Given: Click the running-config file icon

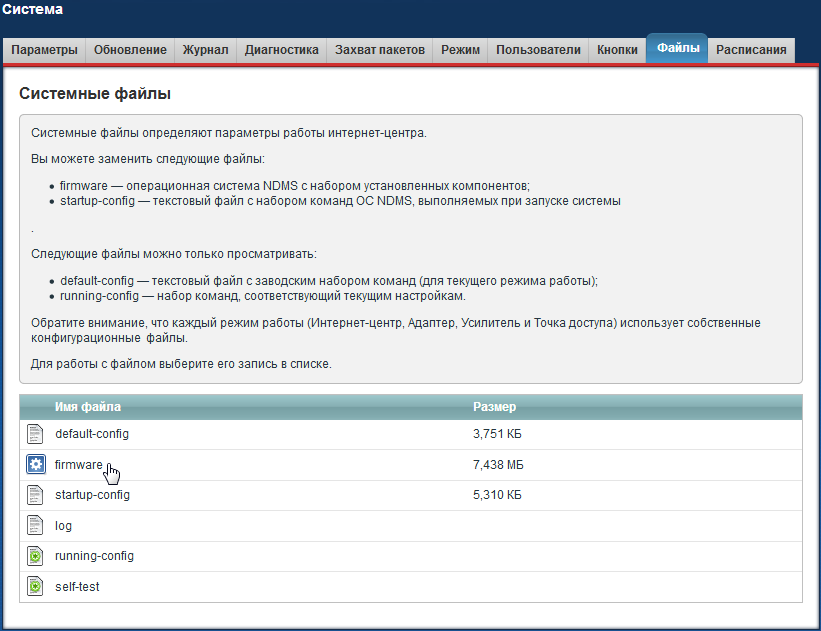Looking at the screenshot, I should pos(36,556).
